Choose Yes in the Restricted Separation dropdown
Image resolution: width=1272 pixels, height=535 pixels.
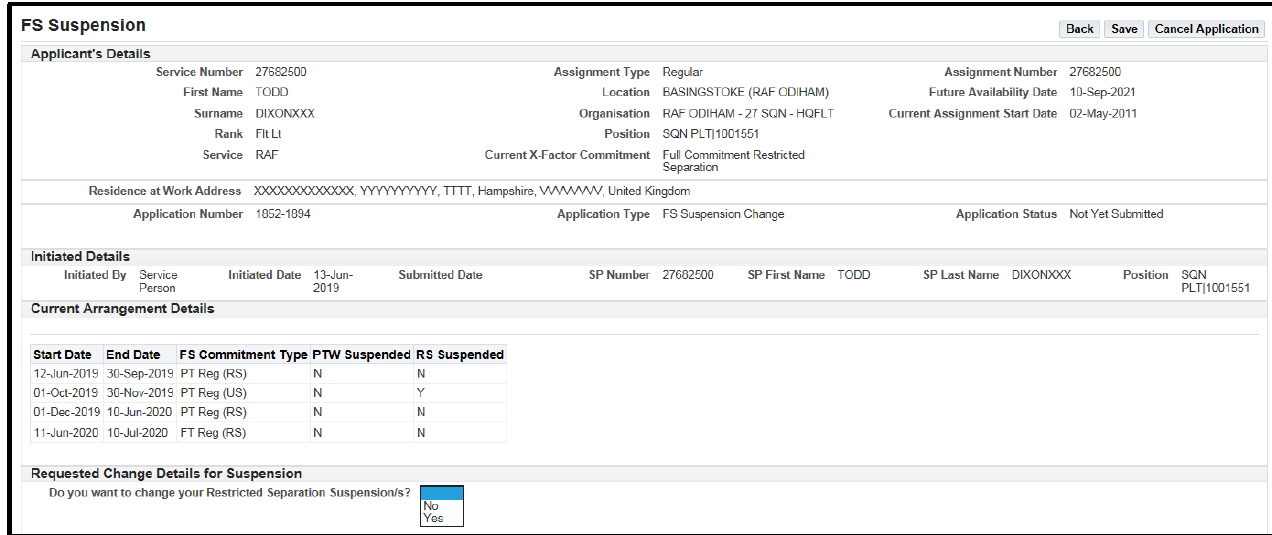coord(433,518)
